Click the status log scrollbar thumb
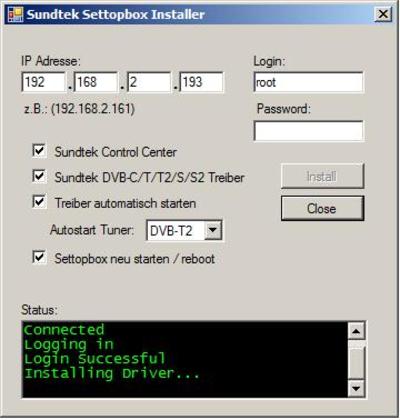Screen dimensions: 400x420 click(x=356, y=363)
